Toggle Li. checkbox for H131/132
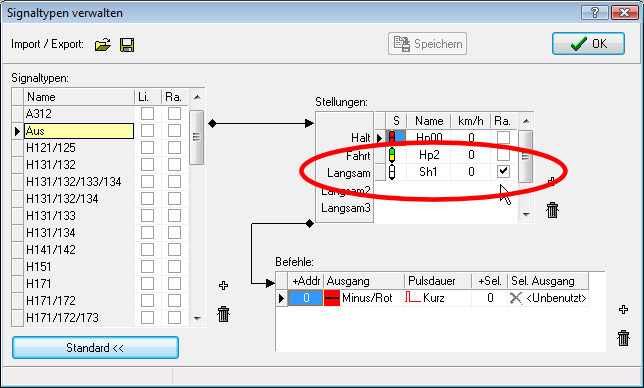Image resolution: width=644 pixels, height=388 pixels. click(x=147, y=165)
